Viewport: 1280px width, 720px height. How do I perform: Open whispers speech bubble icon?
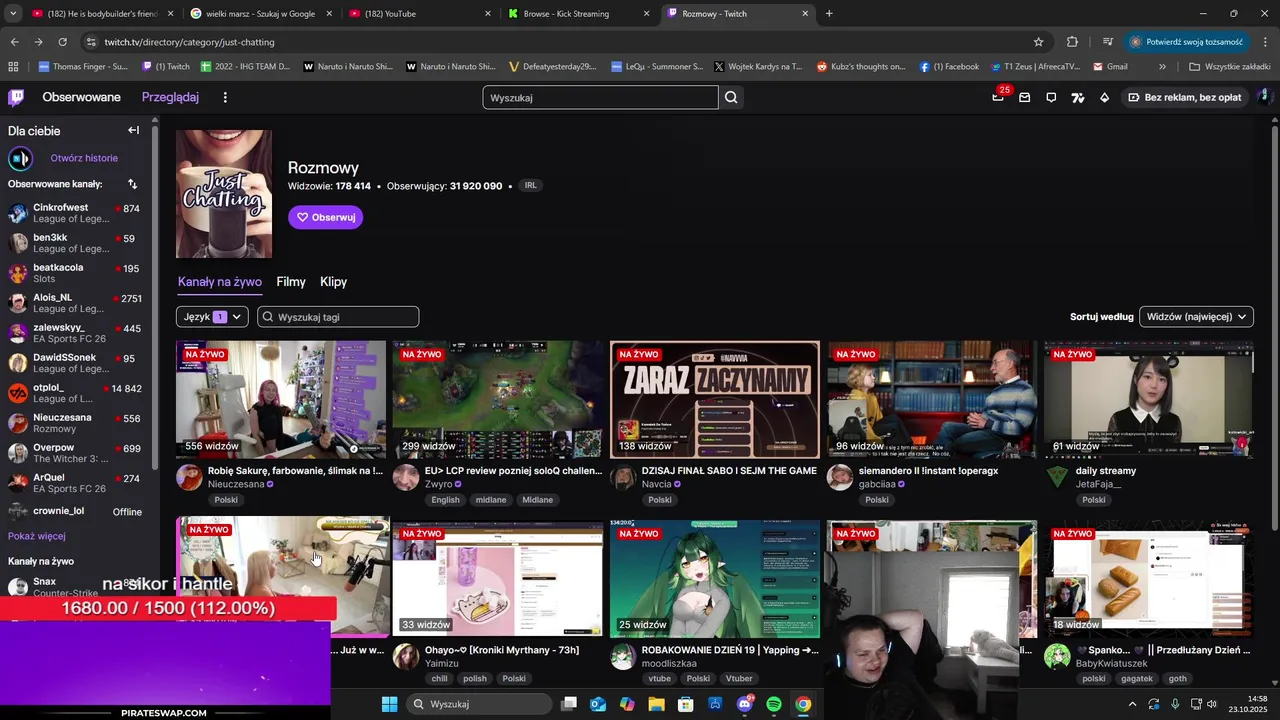[1051, 97]
